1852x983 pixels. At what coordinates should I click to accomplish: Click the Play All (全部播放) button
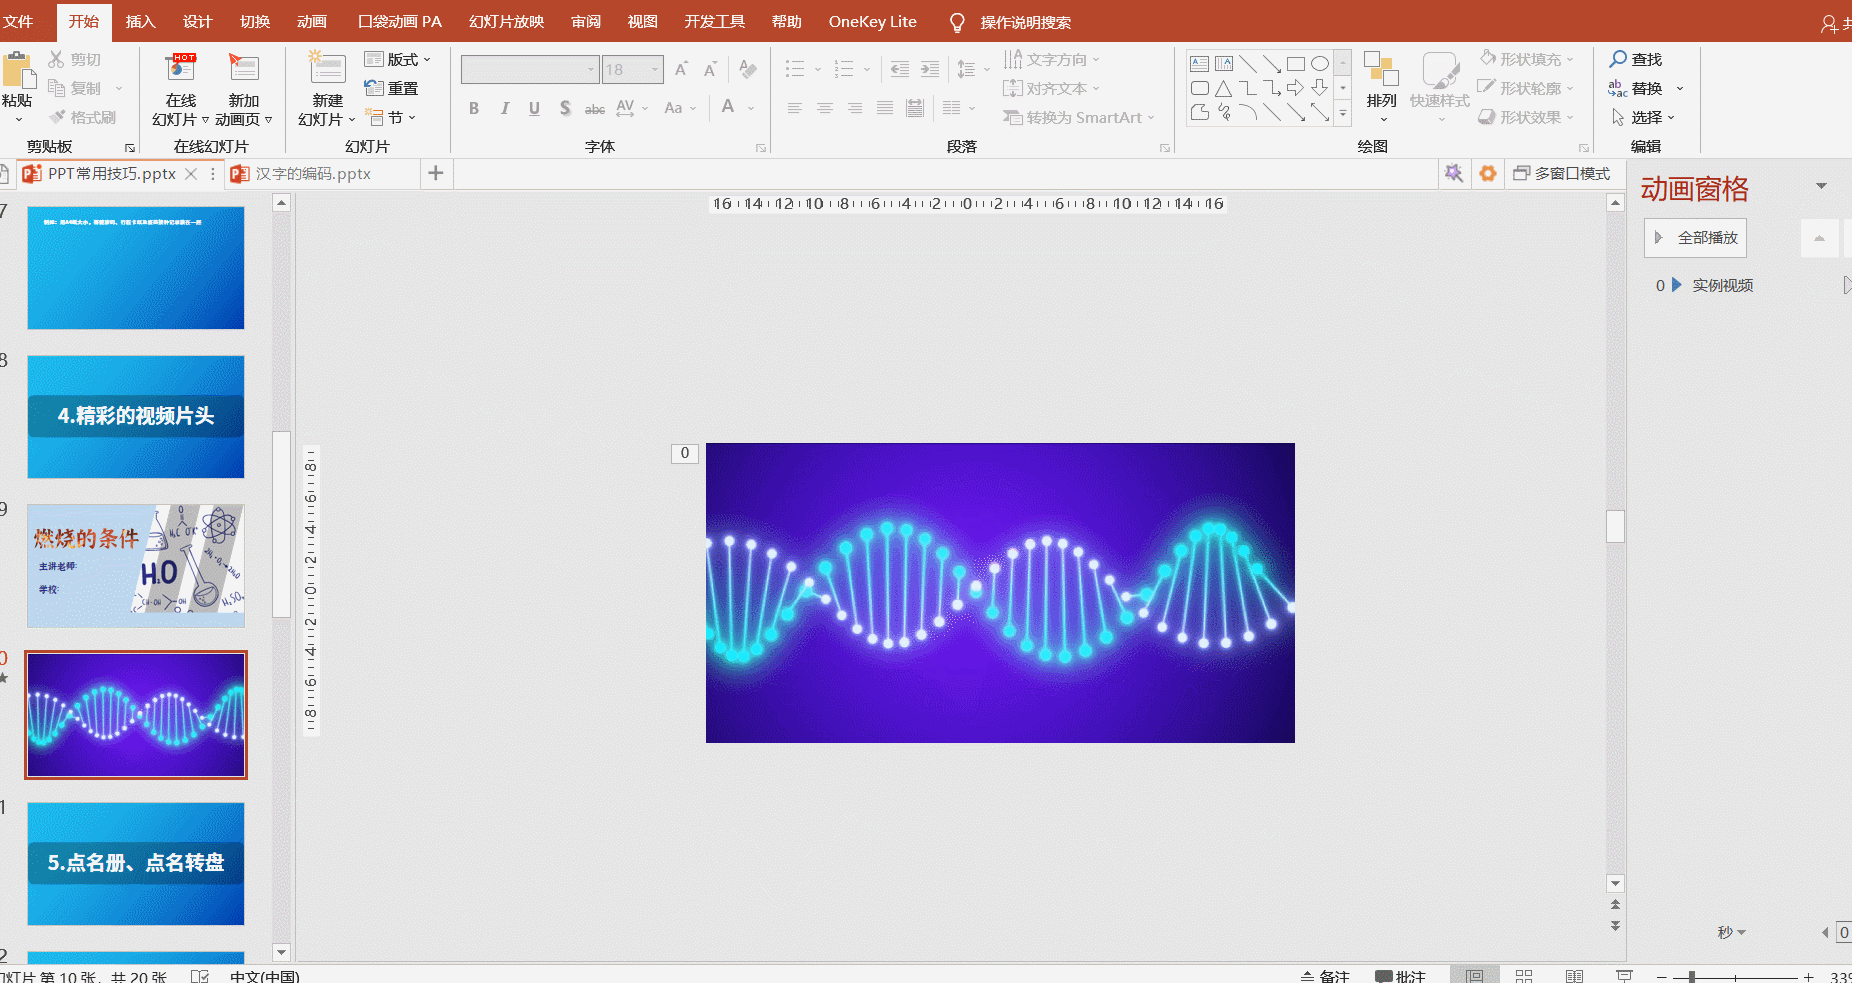[1695, 238]
